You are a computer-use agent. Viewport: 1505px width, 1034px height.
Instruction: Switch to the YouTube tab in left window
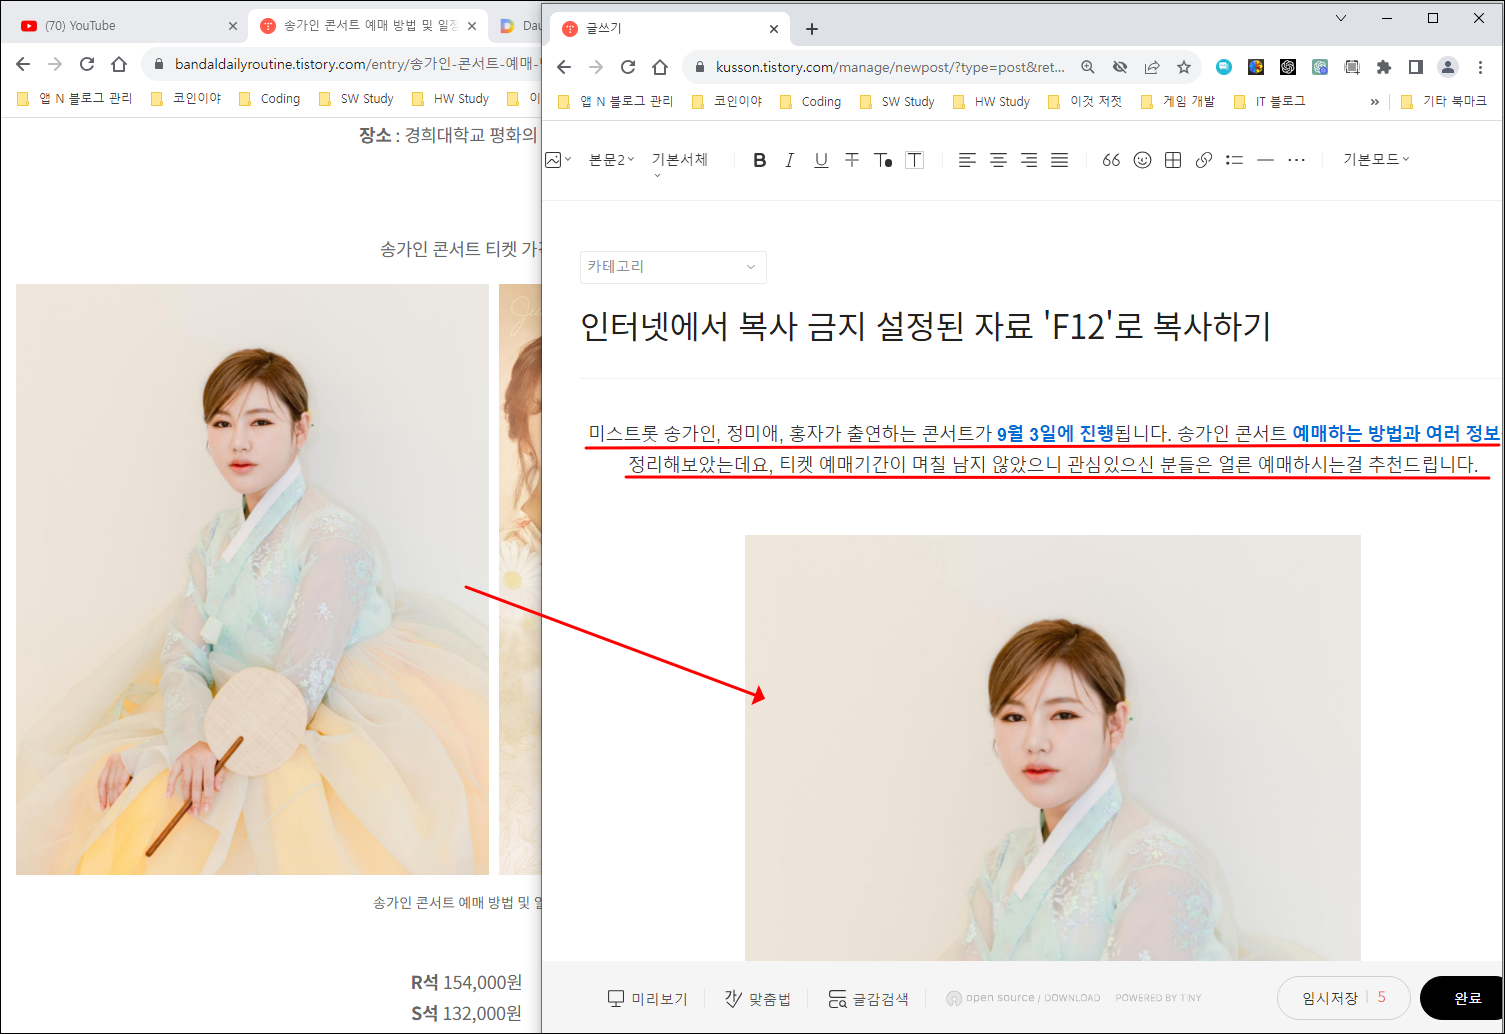[x=124, y=26]
